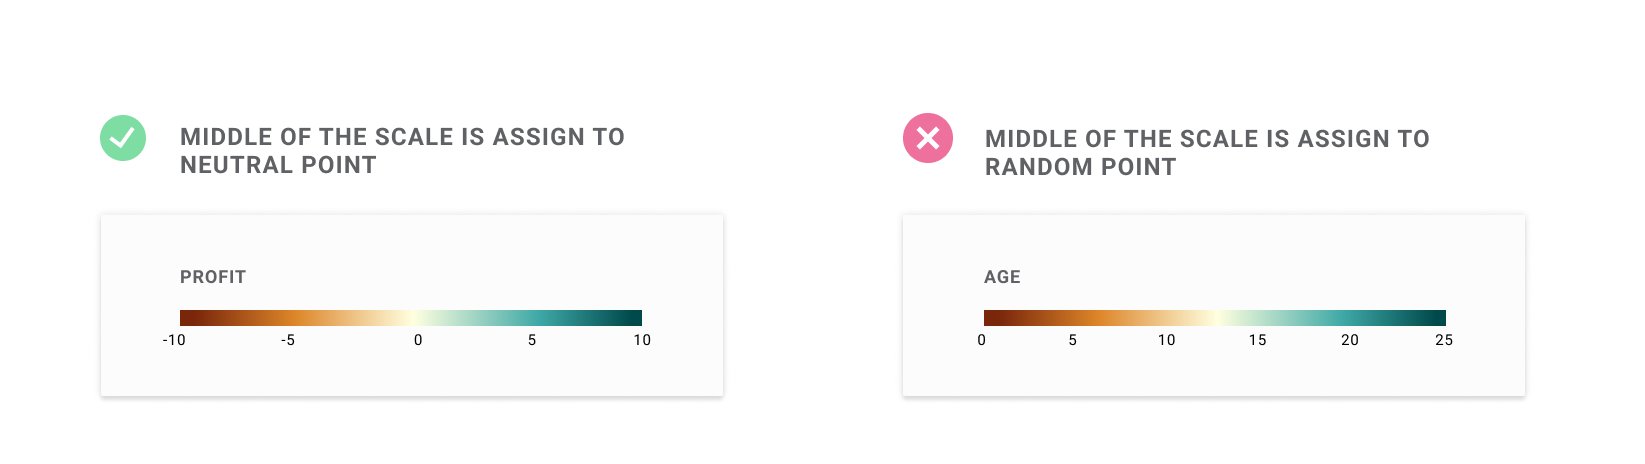Click the 0 tick label on Profit scale
The height and width of the screenshot is (464, 1645).
pyautogui.click(x=418, y=340)
